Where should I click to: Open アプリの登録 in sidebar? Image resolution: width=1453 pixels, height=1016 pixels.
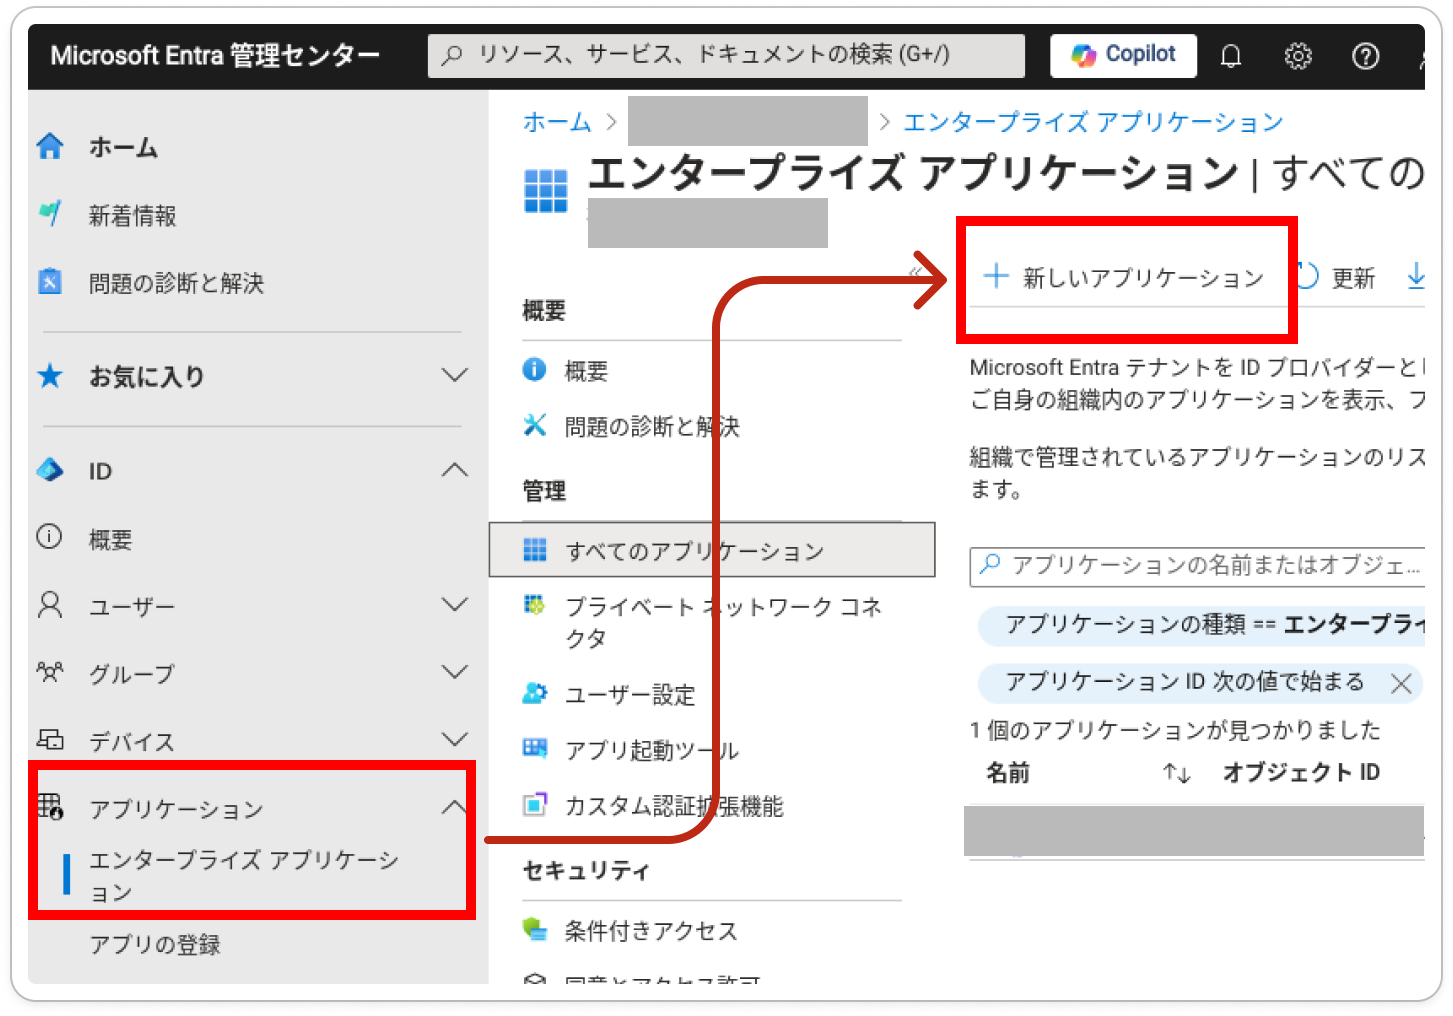point(155,945)
